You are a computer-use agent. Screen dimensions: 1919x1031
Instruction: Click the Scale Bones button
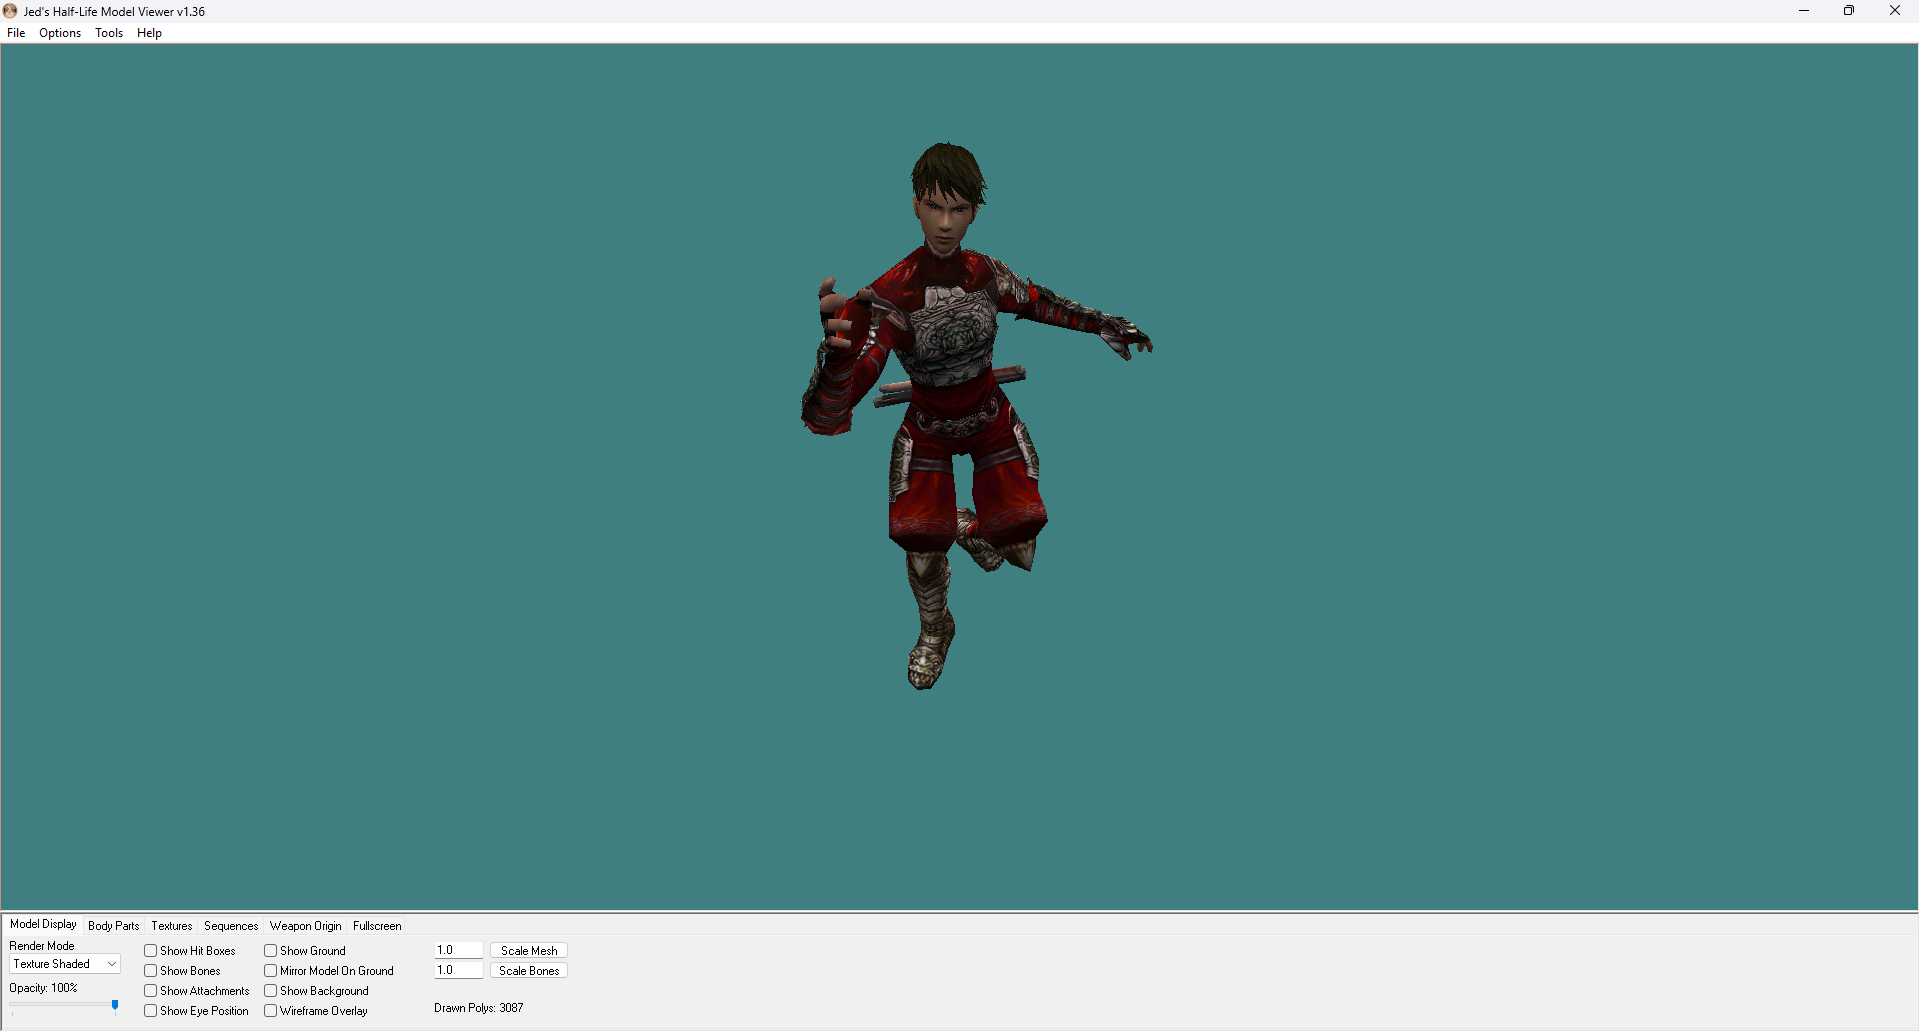coord(529,971)
